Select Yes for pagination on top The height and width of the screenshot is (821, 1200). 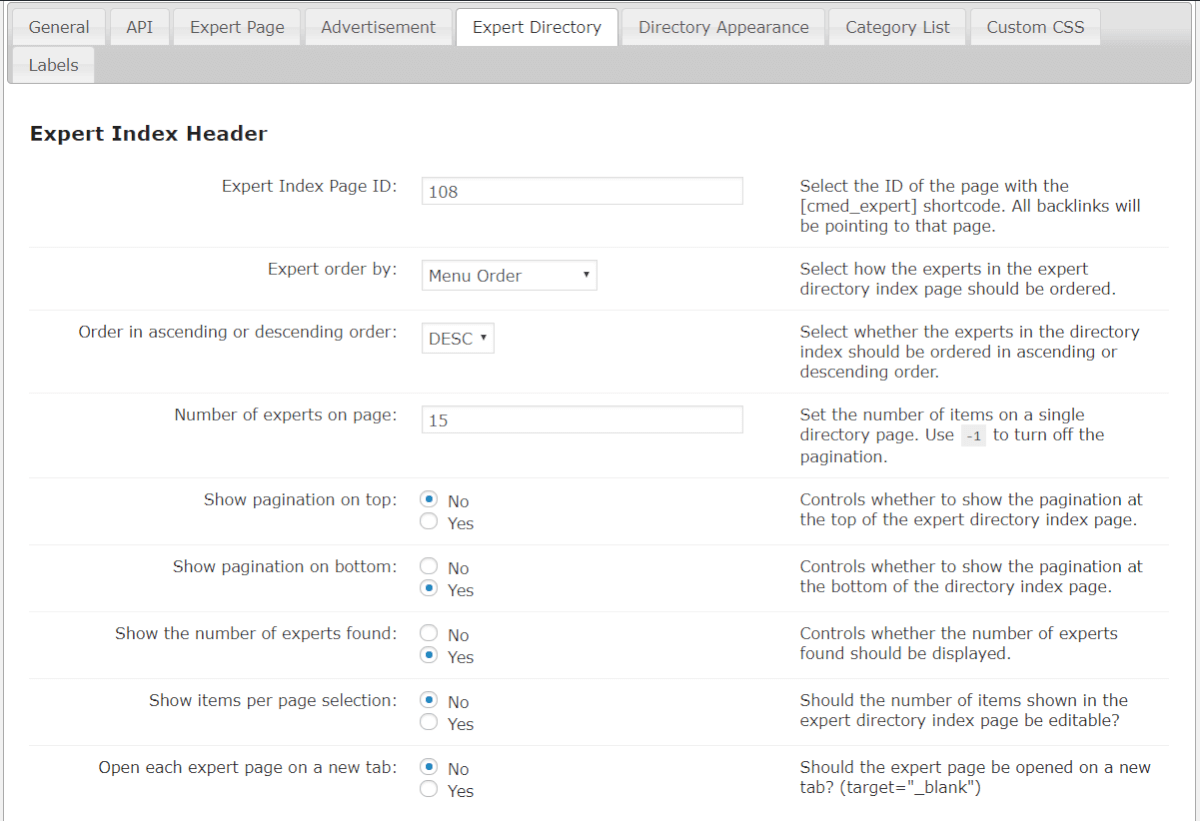(x=429, y=522)
